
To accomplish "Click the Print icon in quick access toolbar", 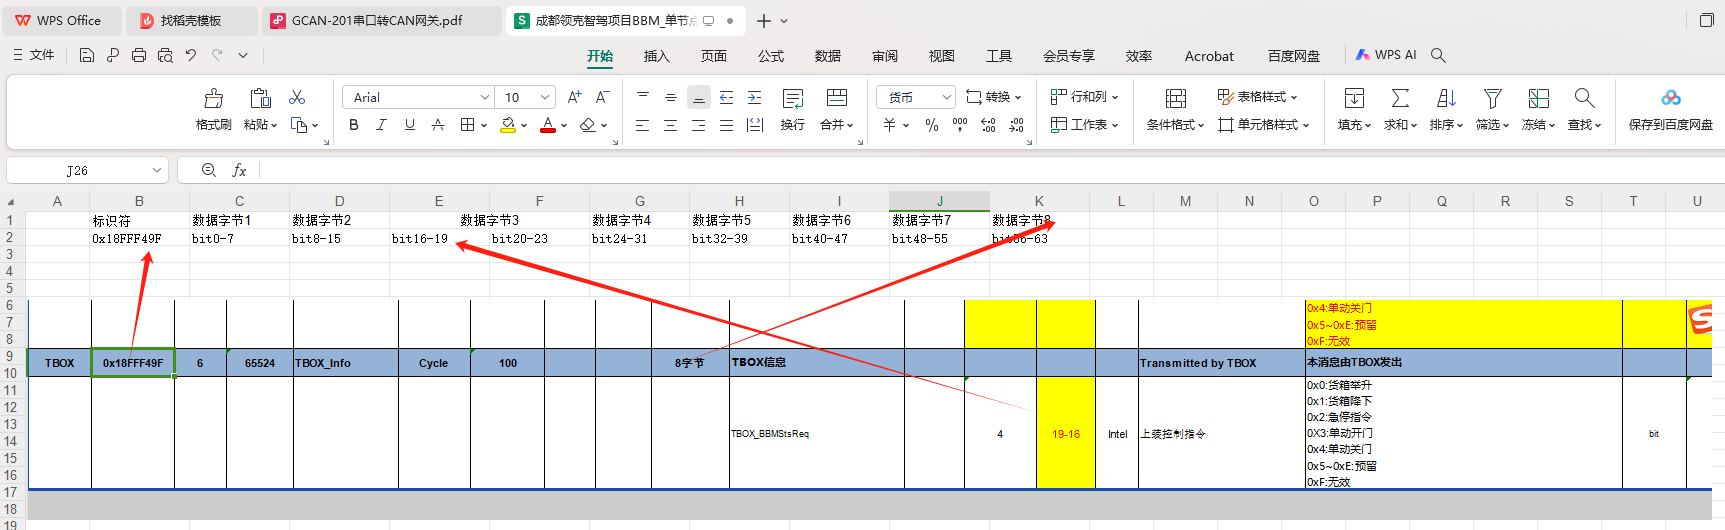I will pos(139,55).
